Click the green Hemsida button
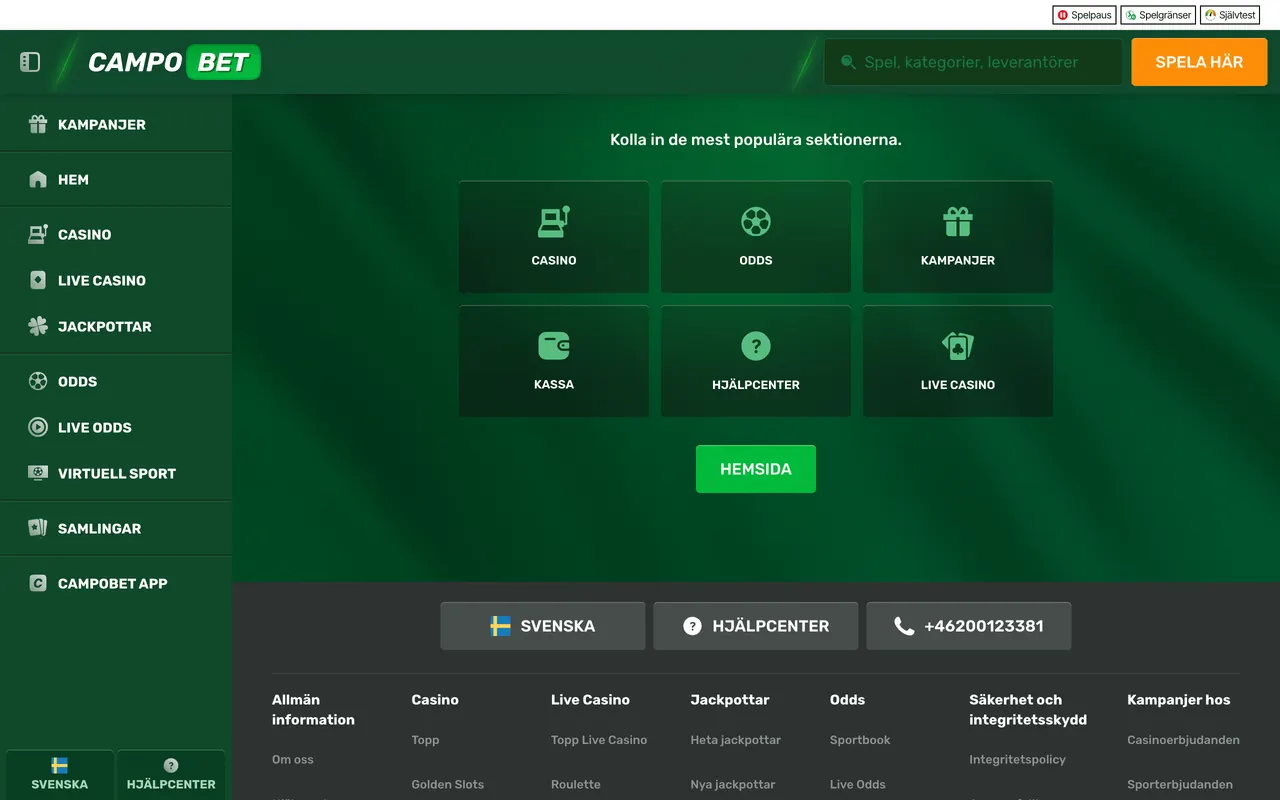This screenshot has height=800, width=1280. tap(756, 469)
